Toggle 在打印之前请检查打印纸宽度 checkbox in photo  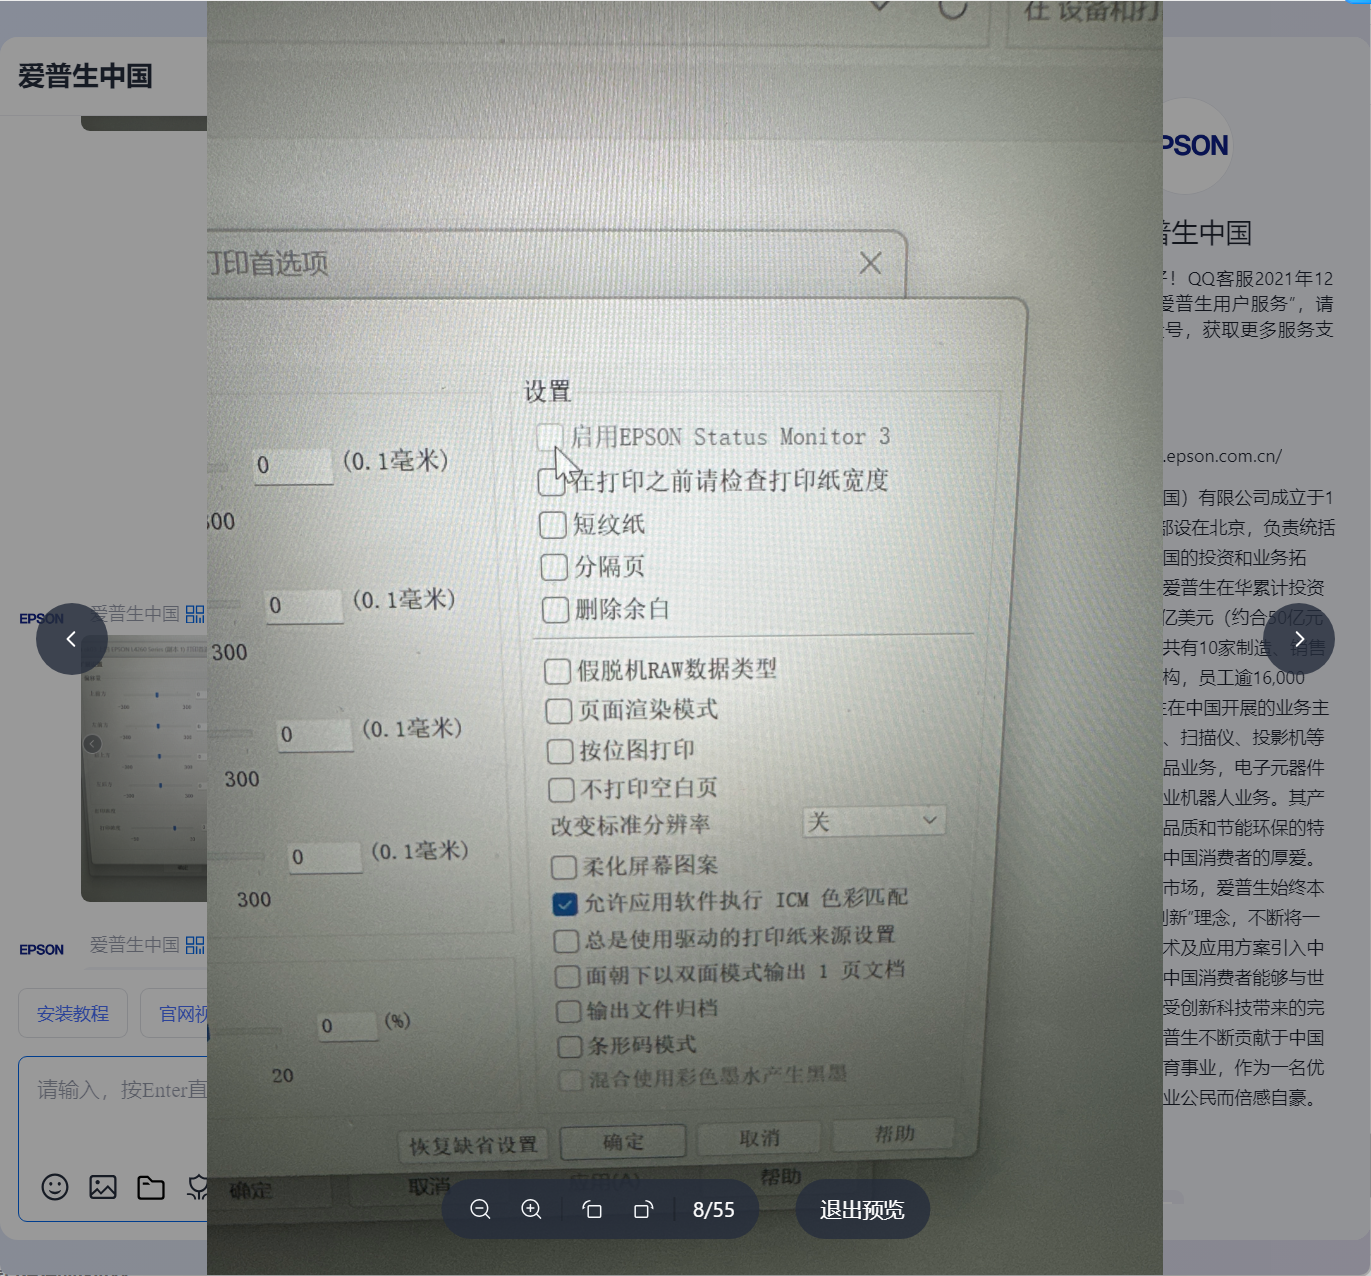[x=551, y=482]
